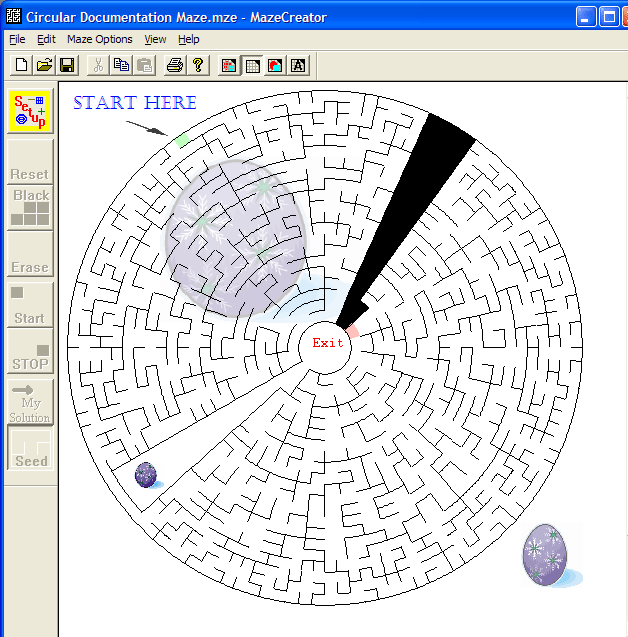Save the maze with floppy disk icon
Screen dimensions: 628x637
pyautogui.click(x=67, y=65)
